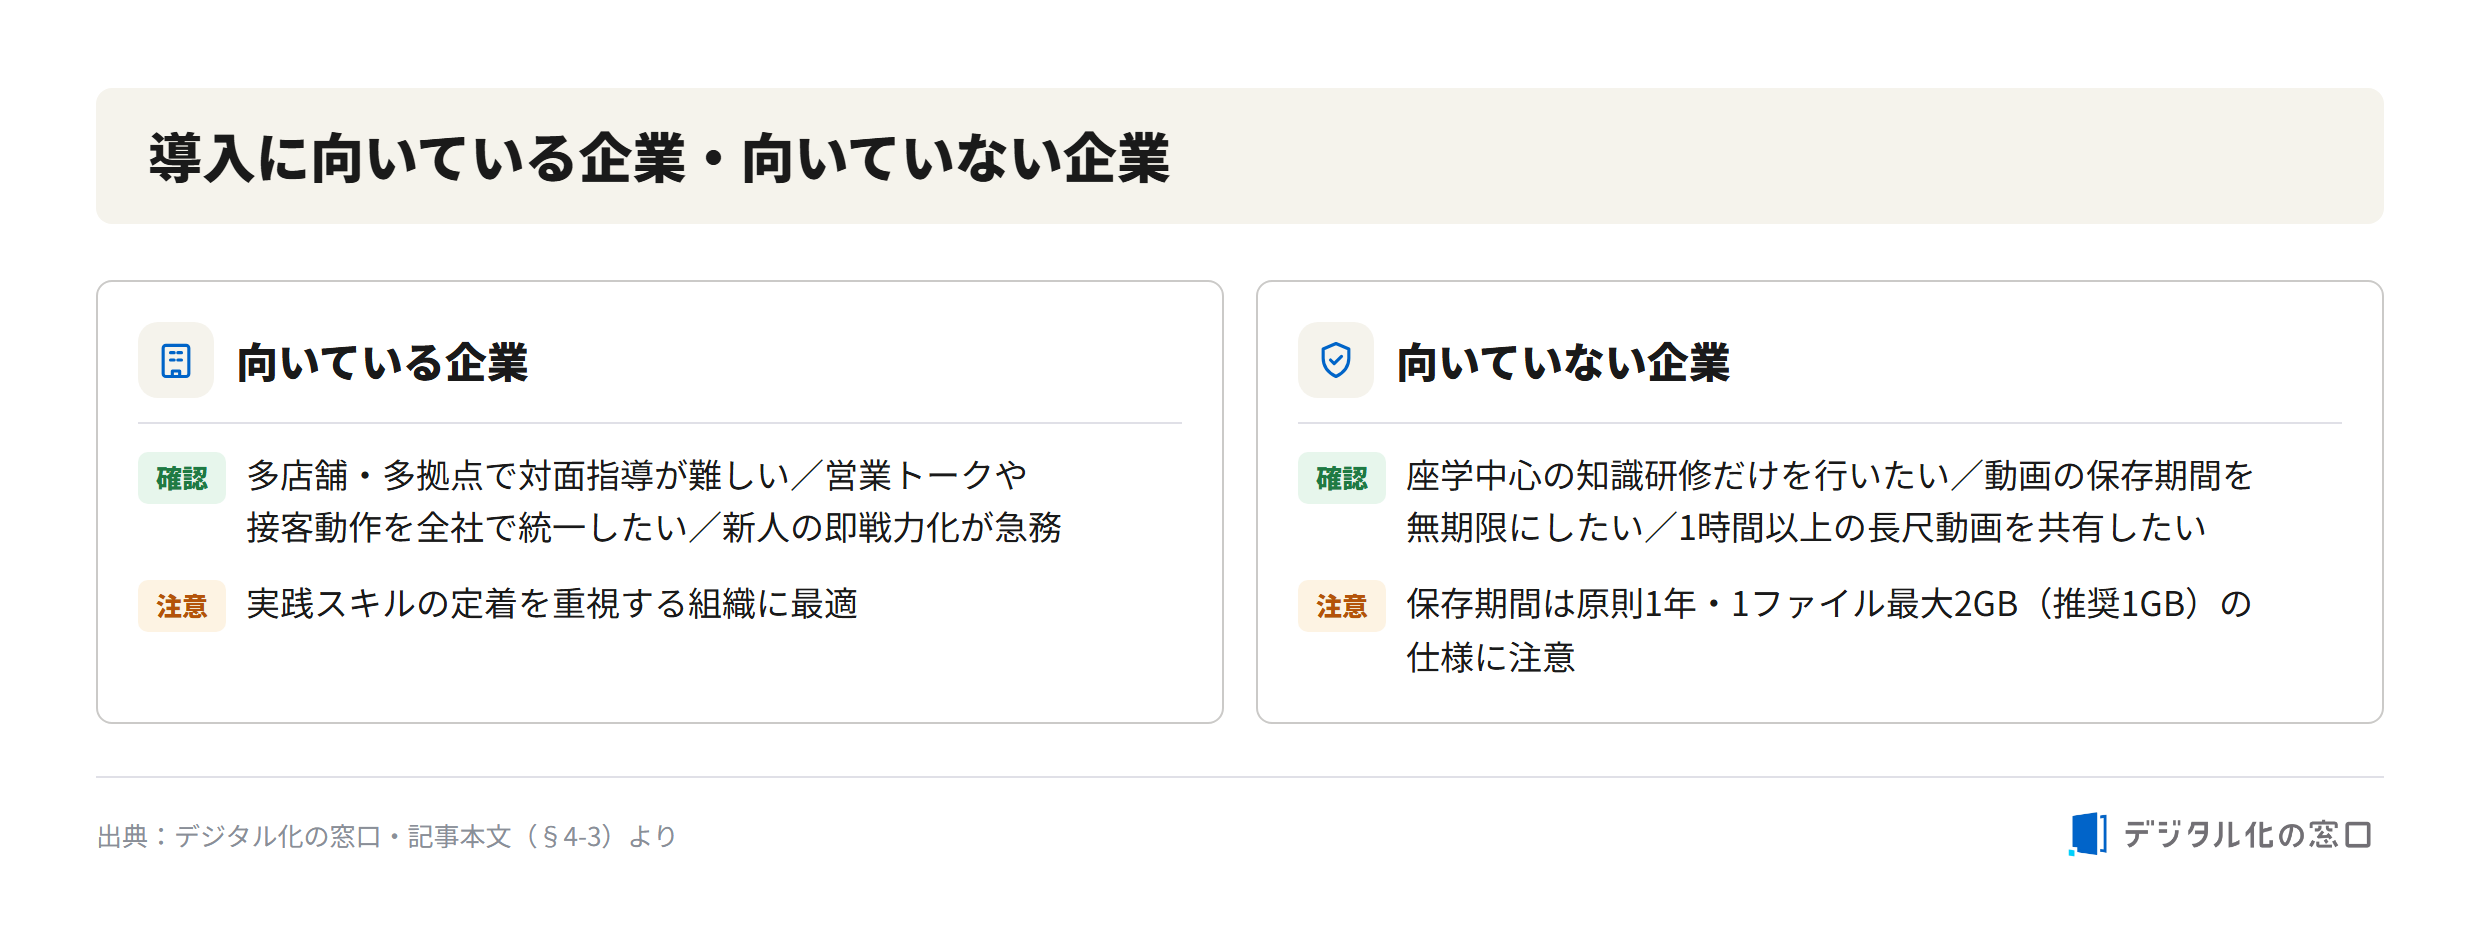Screen dimensions: 2480x950
Task: Click the building icon beside 向いている企業
Action: (176, 360)
